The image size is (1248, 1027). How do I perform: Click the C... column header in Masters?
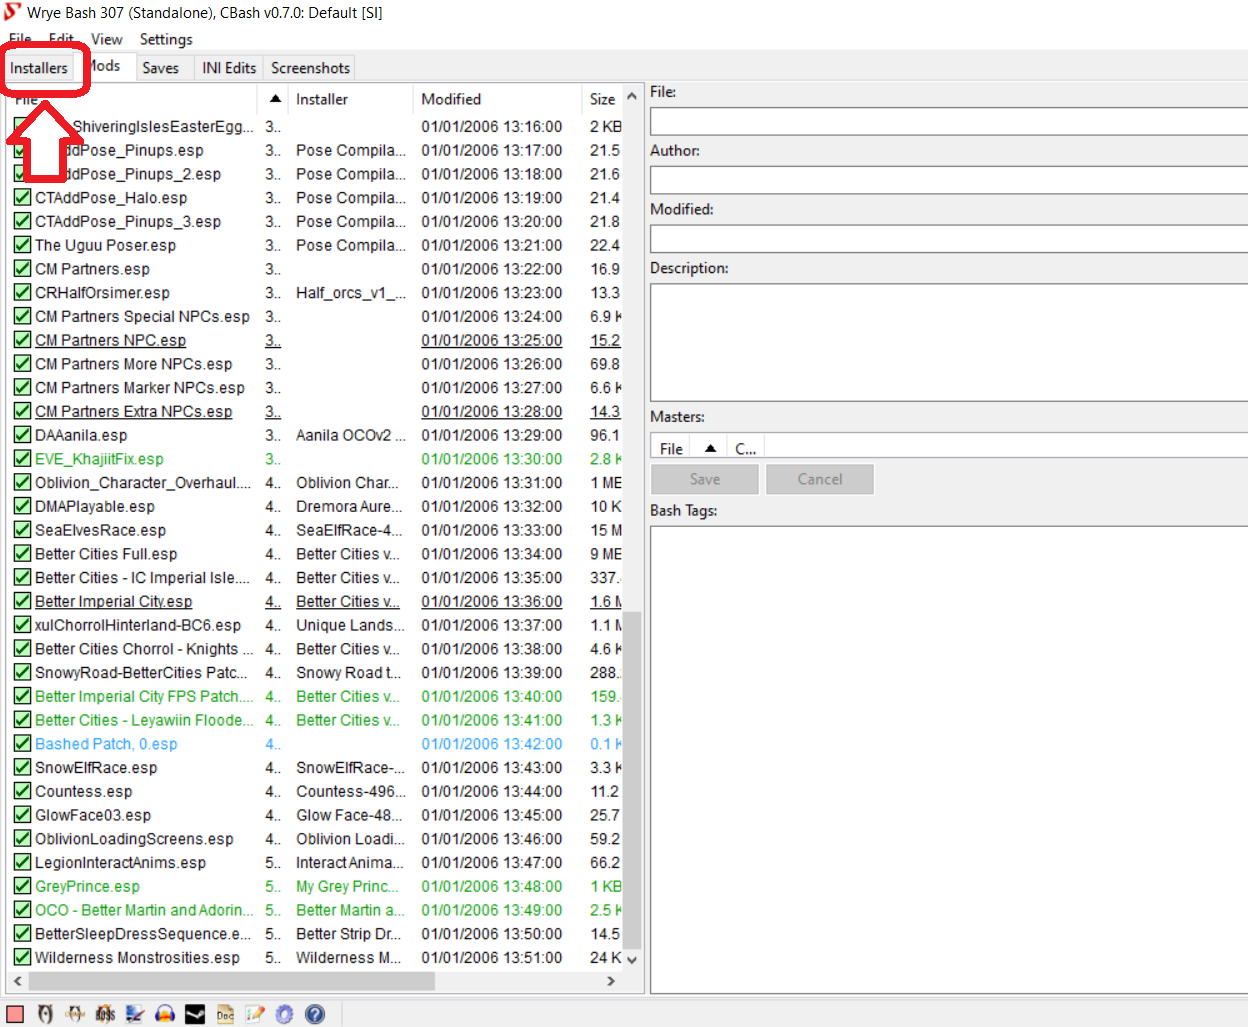[746, 448]
